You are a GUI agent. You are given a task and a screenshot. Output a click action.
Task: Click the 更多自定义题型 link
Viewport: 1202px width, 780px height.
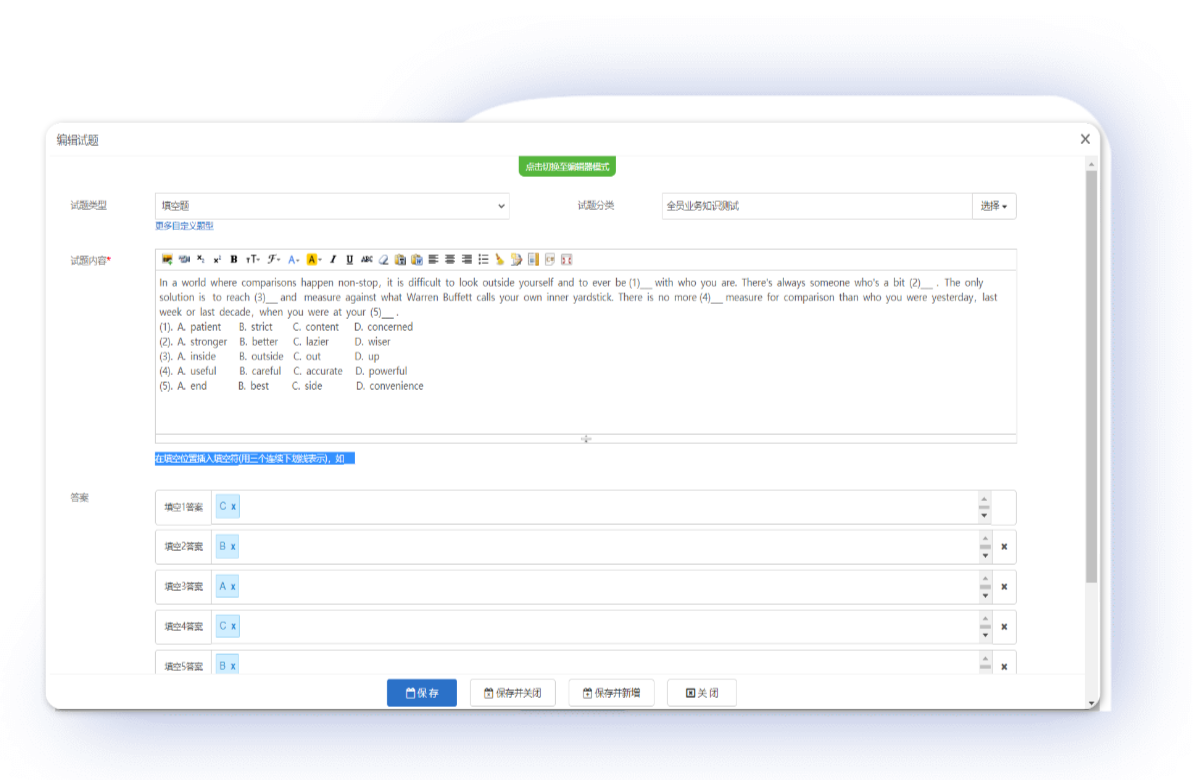[x=184, y=226]
